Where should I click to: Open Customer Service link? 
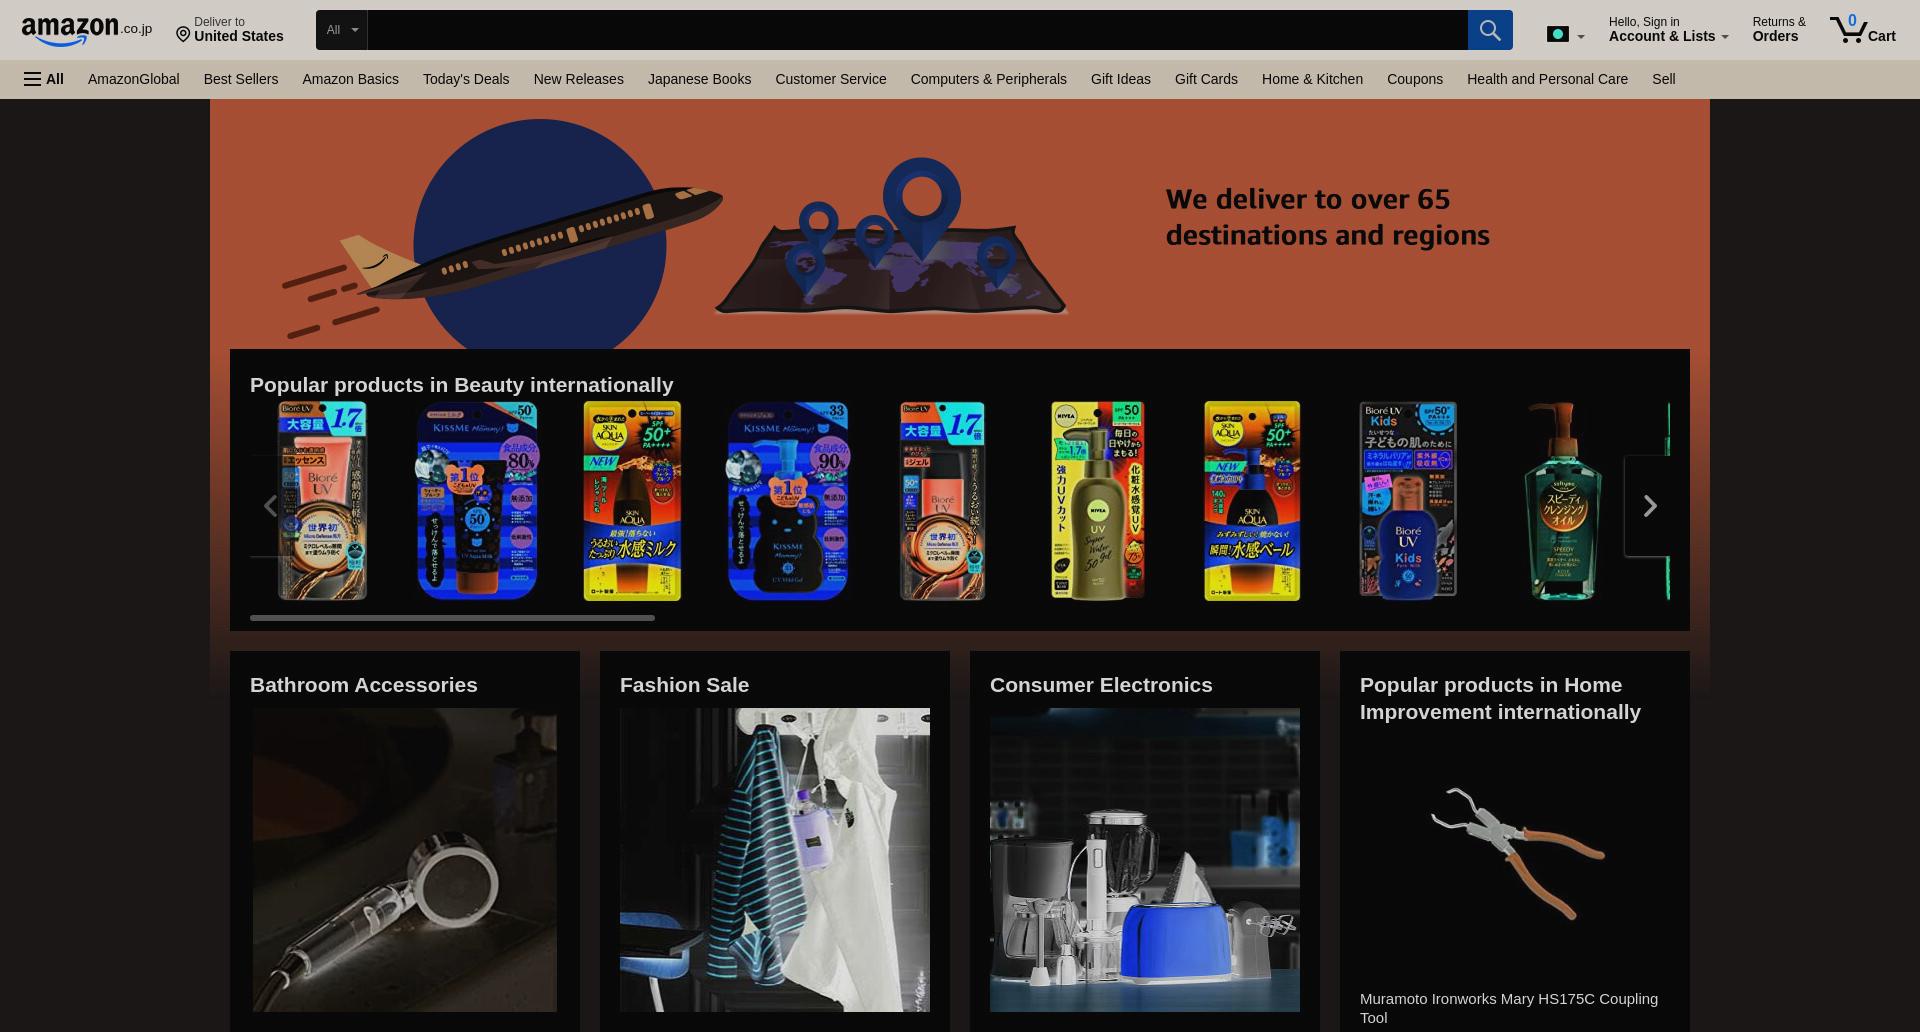pyautogui.click(x=830, y=79)
